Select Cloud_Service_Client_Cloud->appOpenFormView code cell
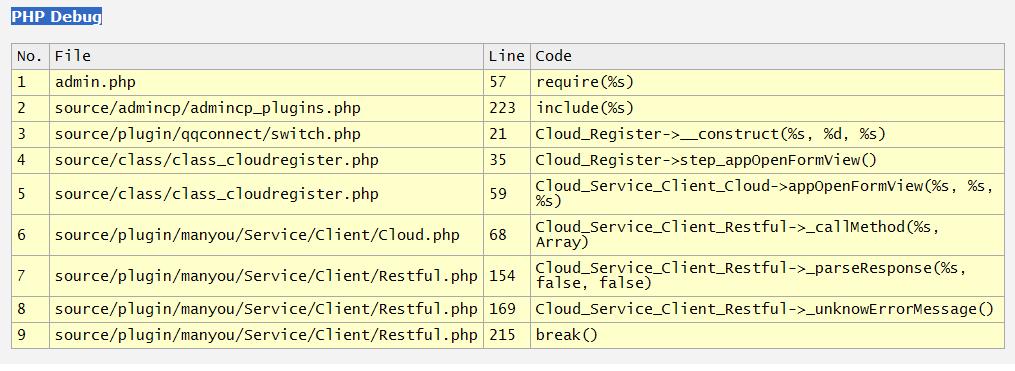 pyautogui.click(x=767, y=194)
